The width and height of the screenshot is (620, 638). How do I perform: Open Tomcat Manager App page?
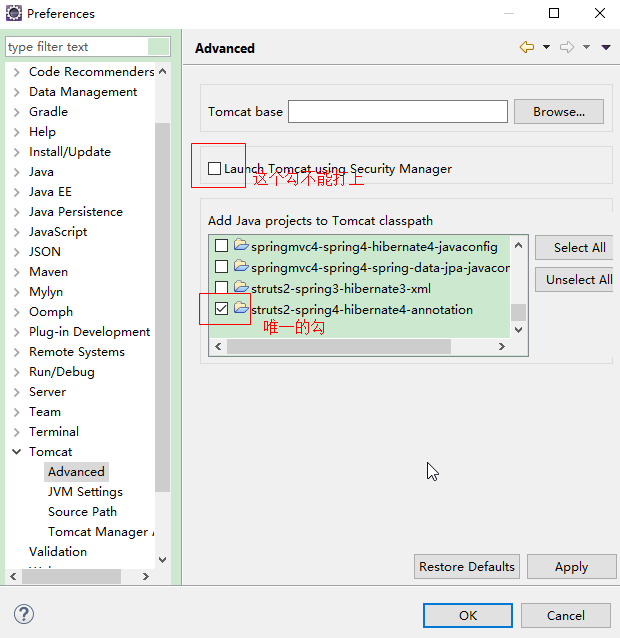[x=101, y=531]
